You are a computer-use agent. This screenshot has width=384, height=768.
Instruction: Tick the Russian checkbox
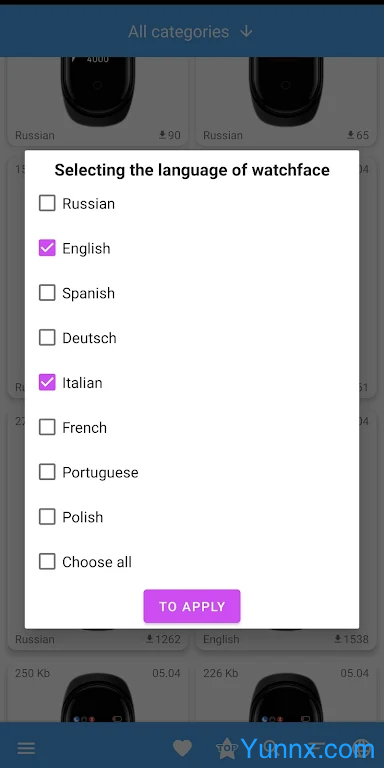(x=47, y=203)
